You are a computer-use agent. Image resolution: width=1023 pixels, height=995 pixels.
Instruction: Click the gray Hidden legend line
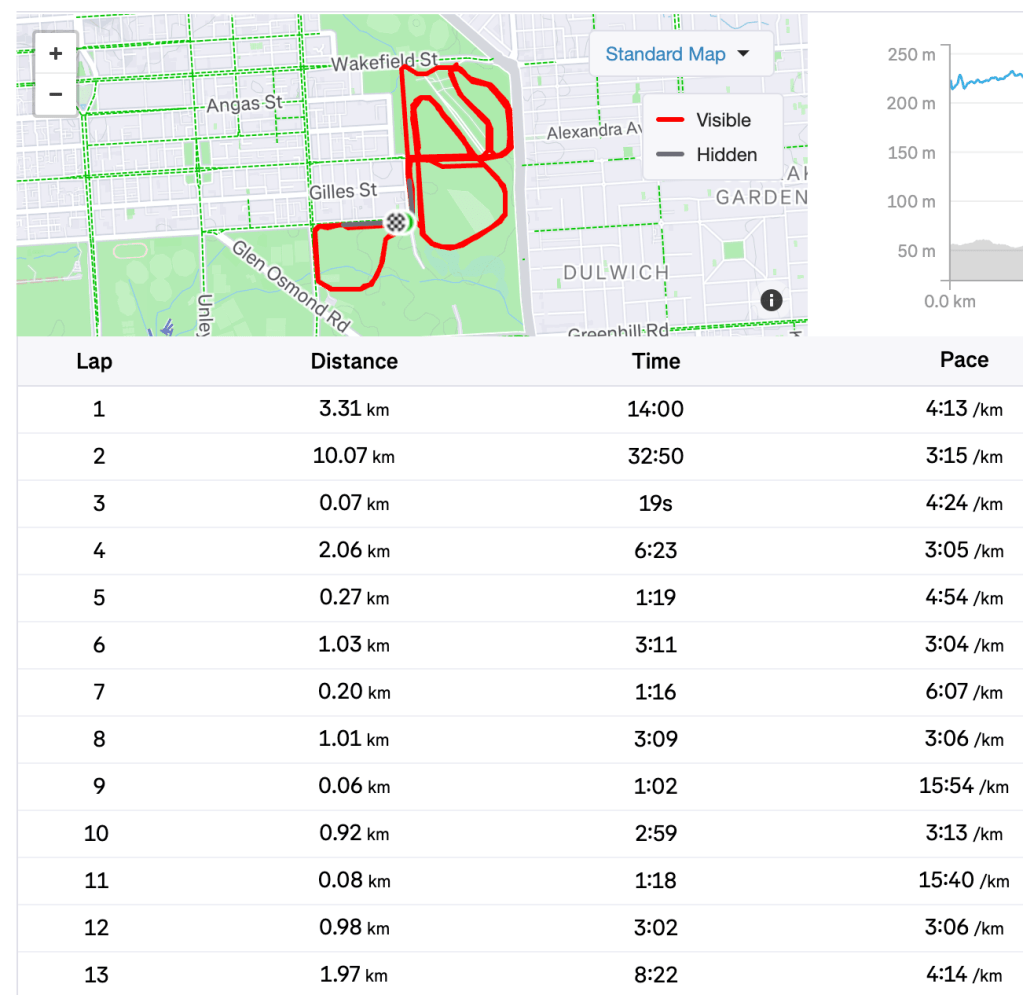click(x=670, y=155)
